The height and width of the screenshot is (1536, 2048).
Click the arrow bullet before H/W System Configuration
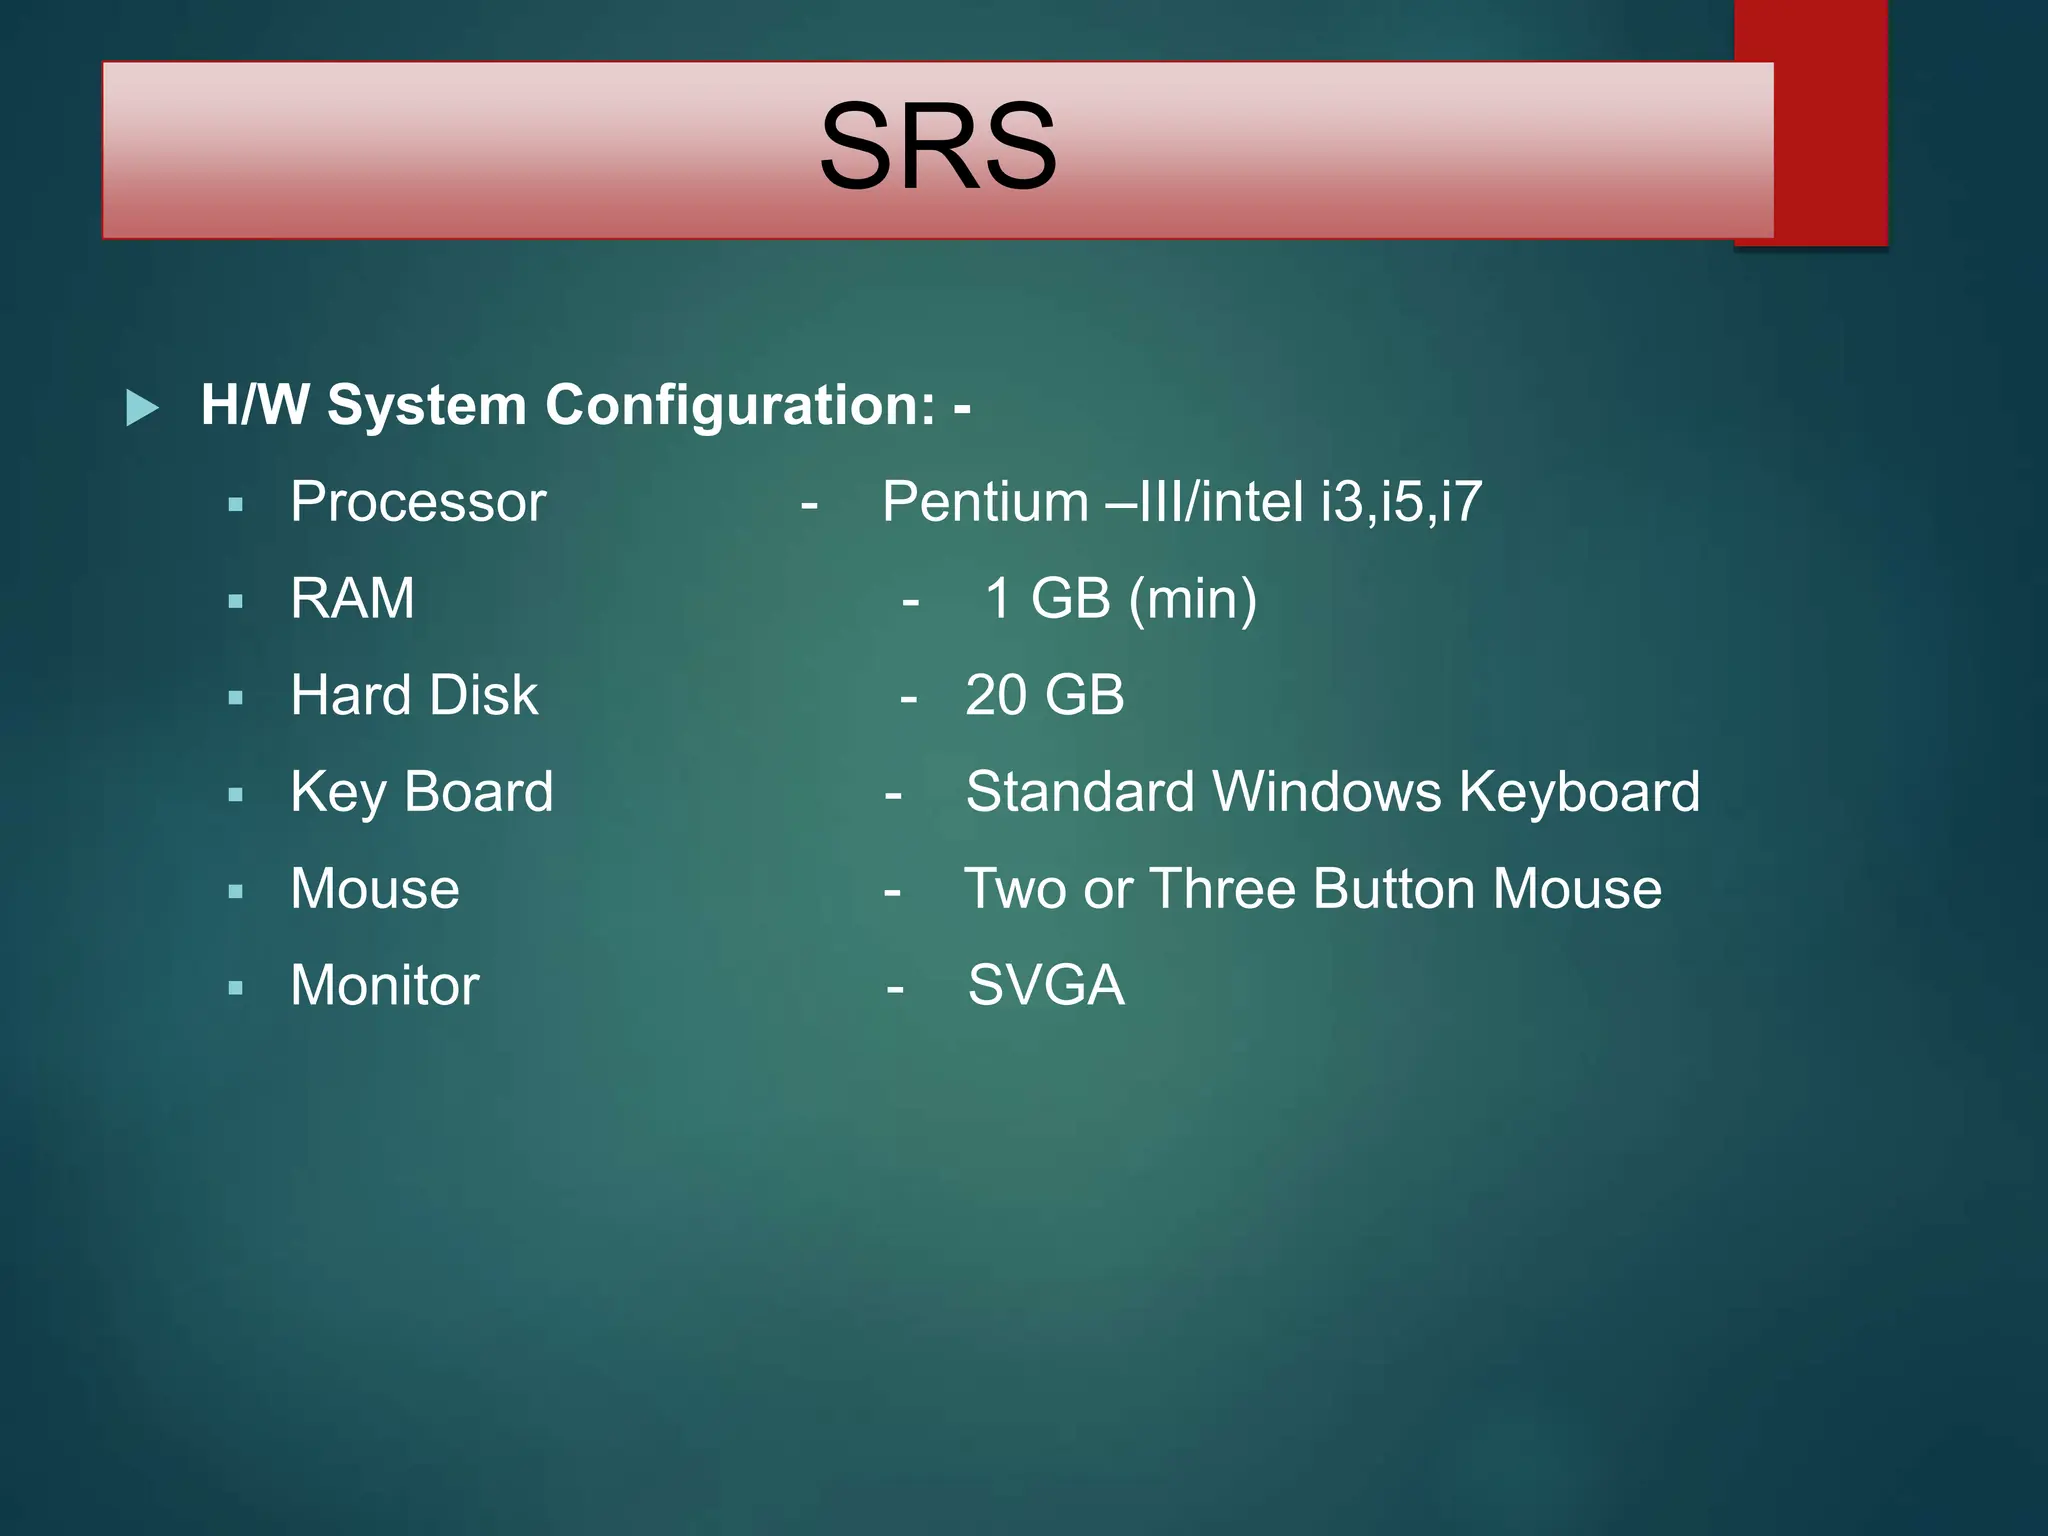pyautogui.click(x=142, y=408)
